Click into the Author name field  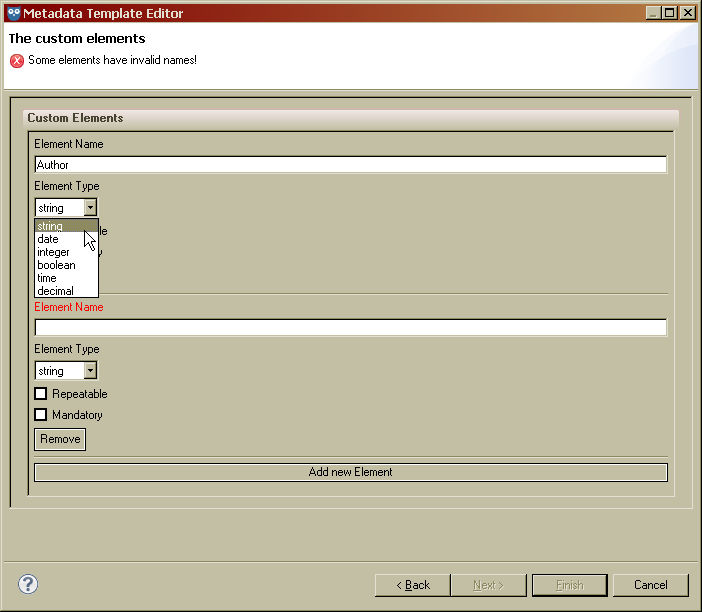pos(350,165)
